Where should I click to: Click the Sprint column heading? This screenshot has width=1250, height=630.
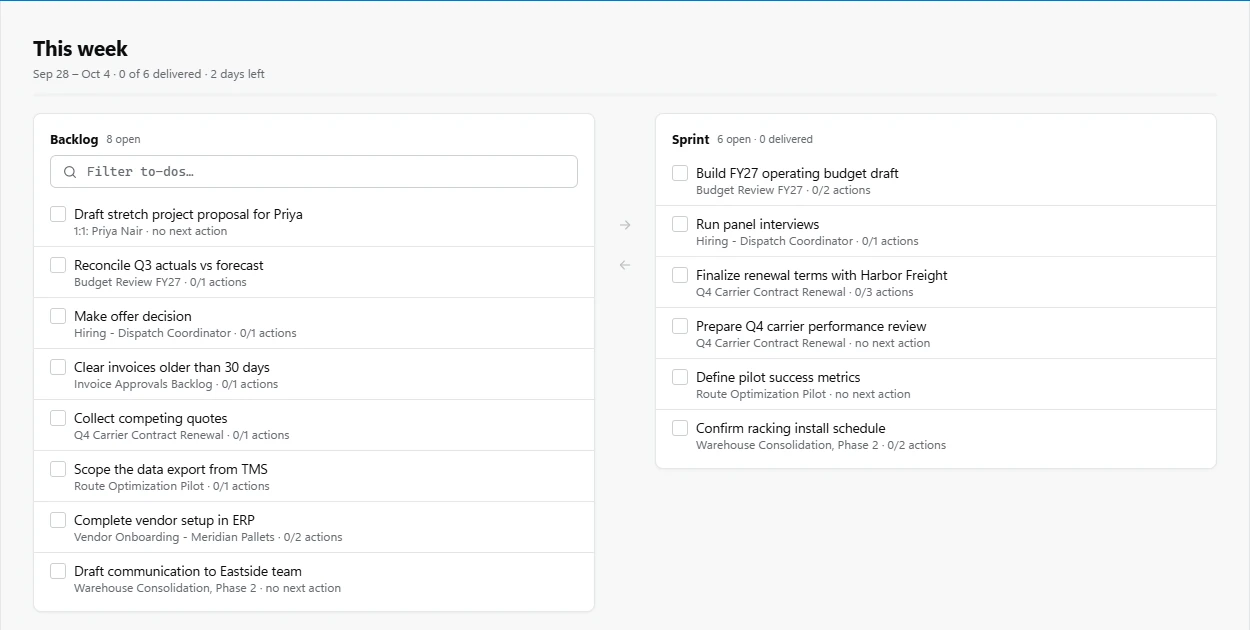[691, 139]
